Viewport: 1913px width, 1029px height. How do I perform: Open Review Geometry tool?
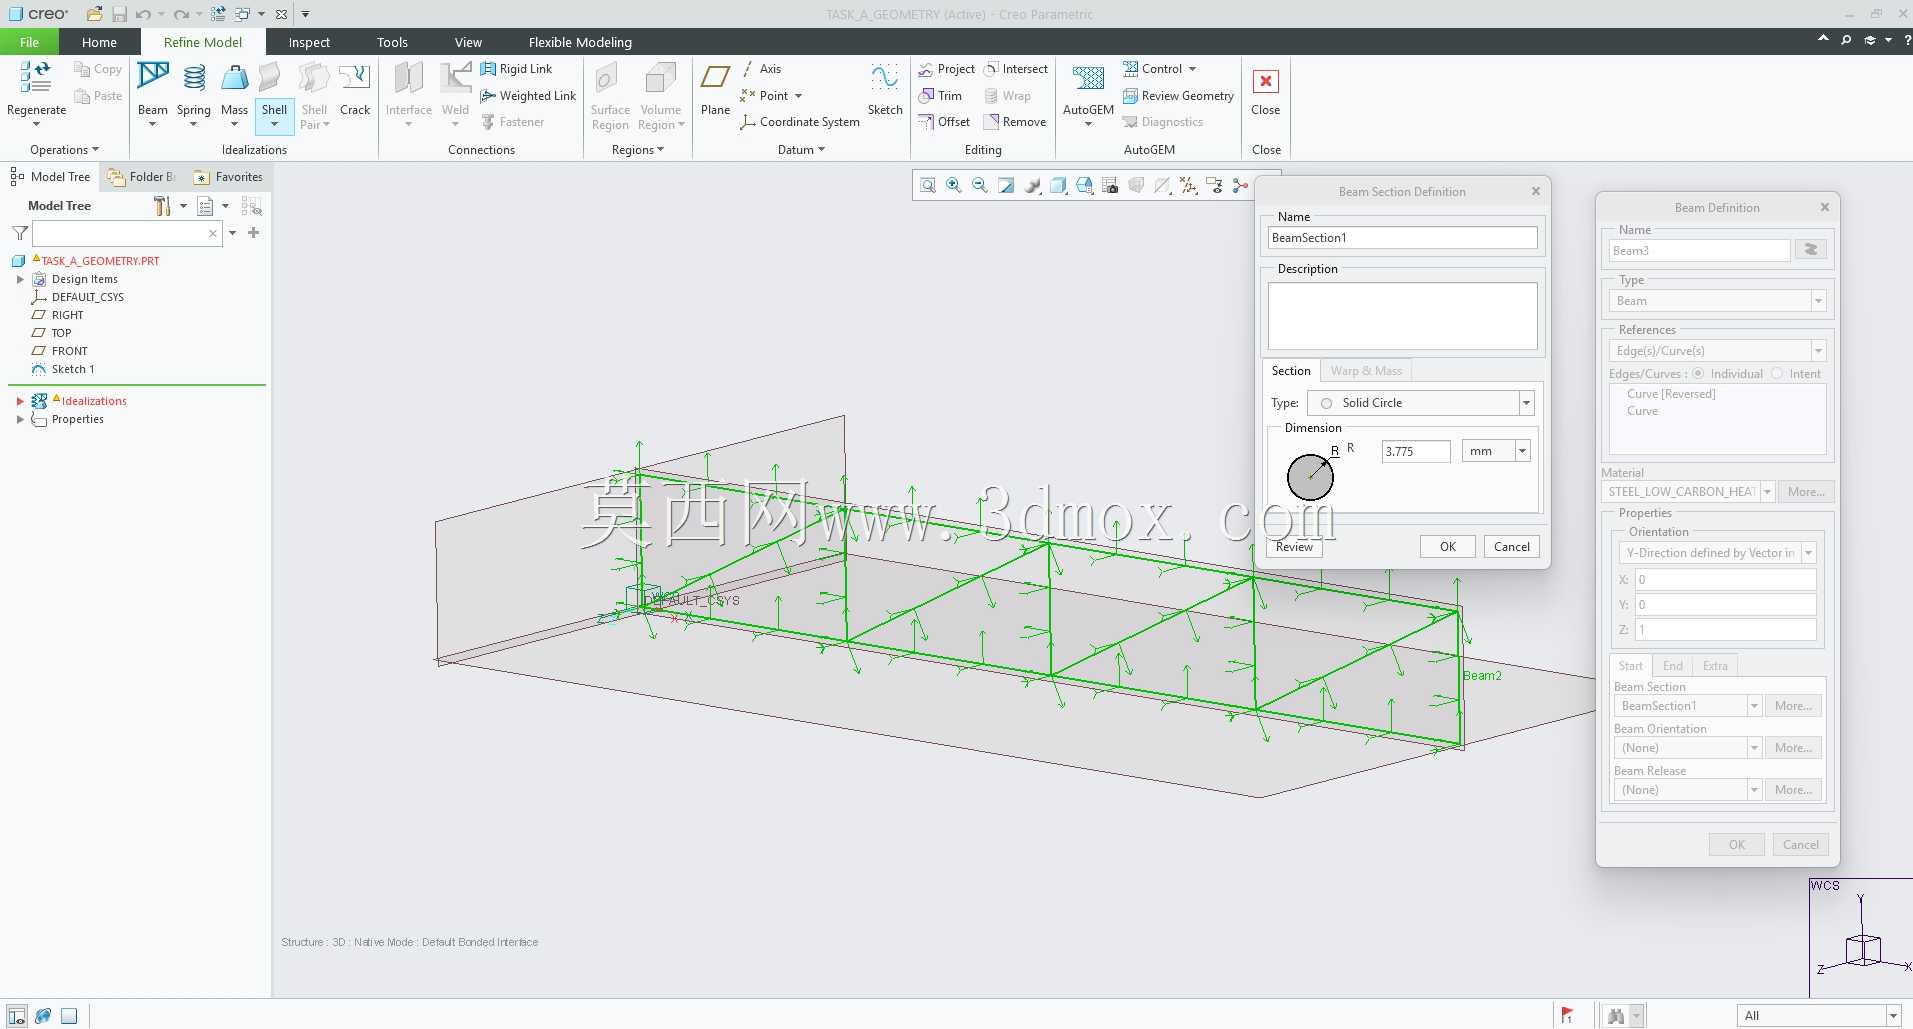click(x=1178, y=96)
